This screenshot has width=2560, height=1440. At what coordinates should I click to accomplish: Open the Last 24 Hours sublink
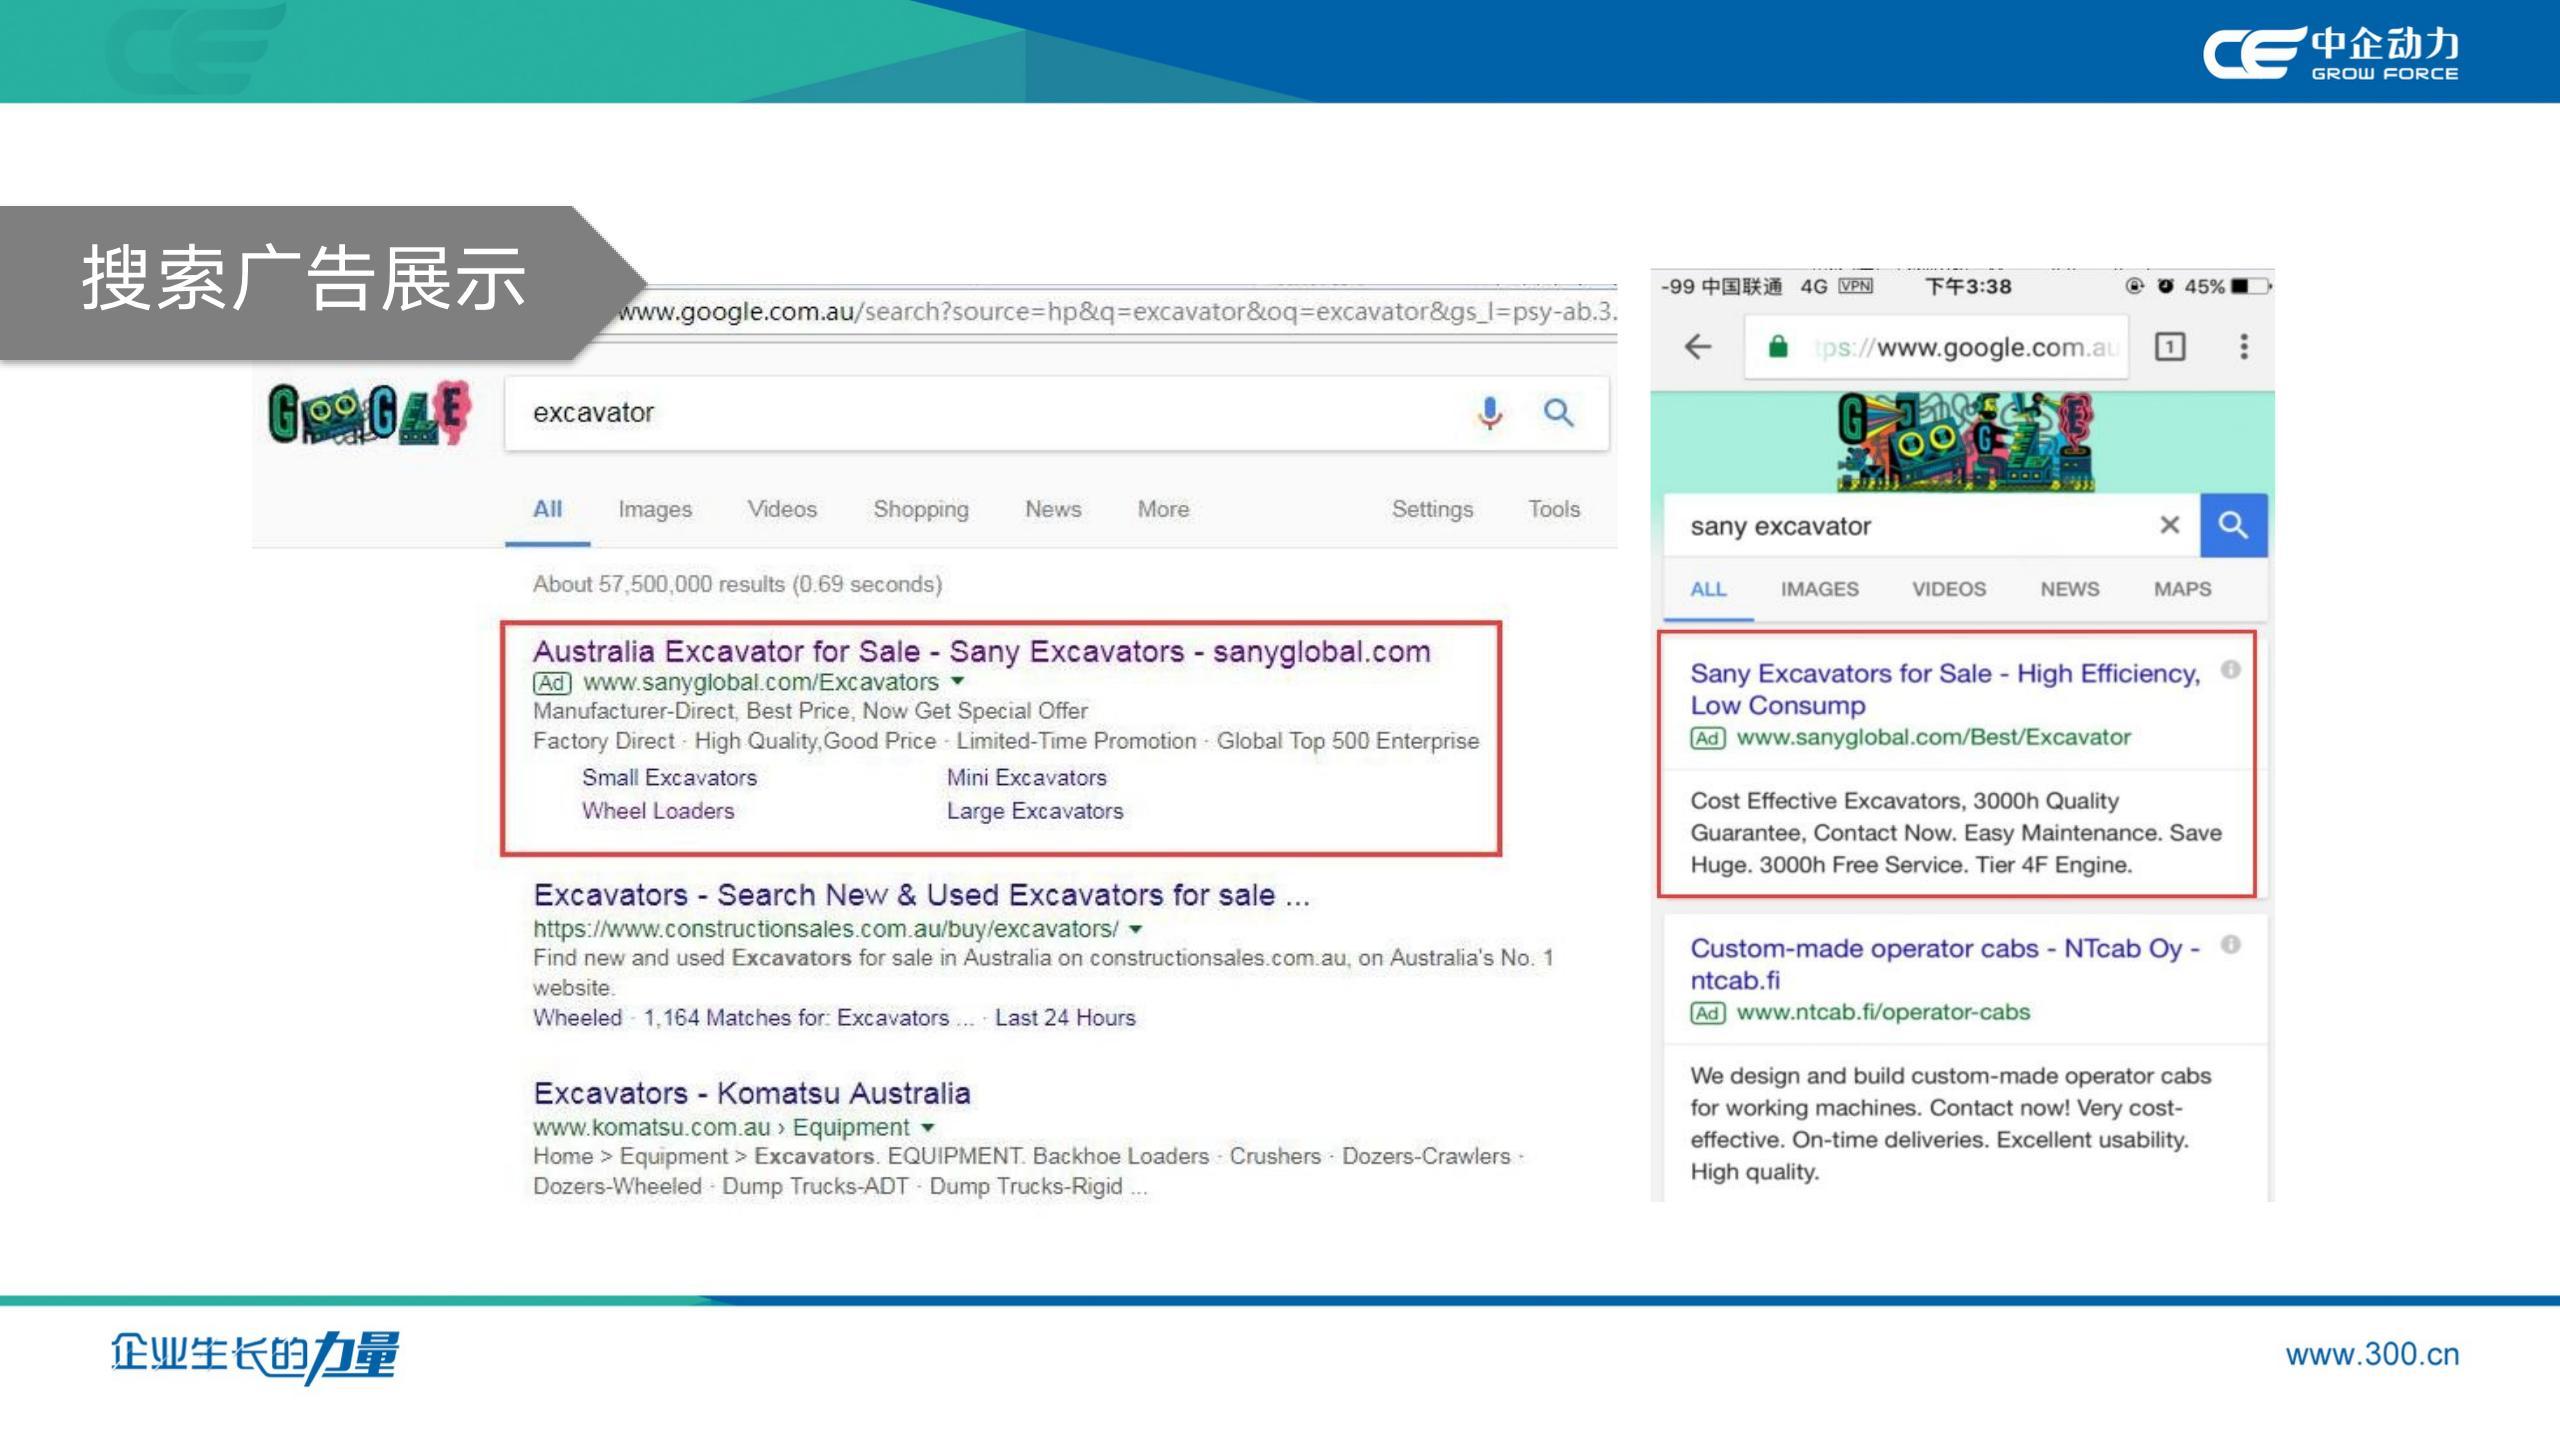(x=1065, y=1017)
